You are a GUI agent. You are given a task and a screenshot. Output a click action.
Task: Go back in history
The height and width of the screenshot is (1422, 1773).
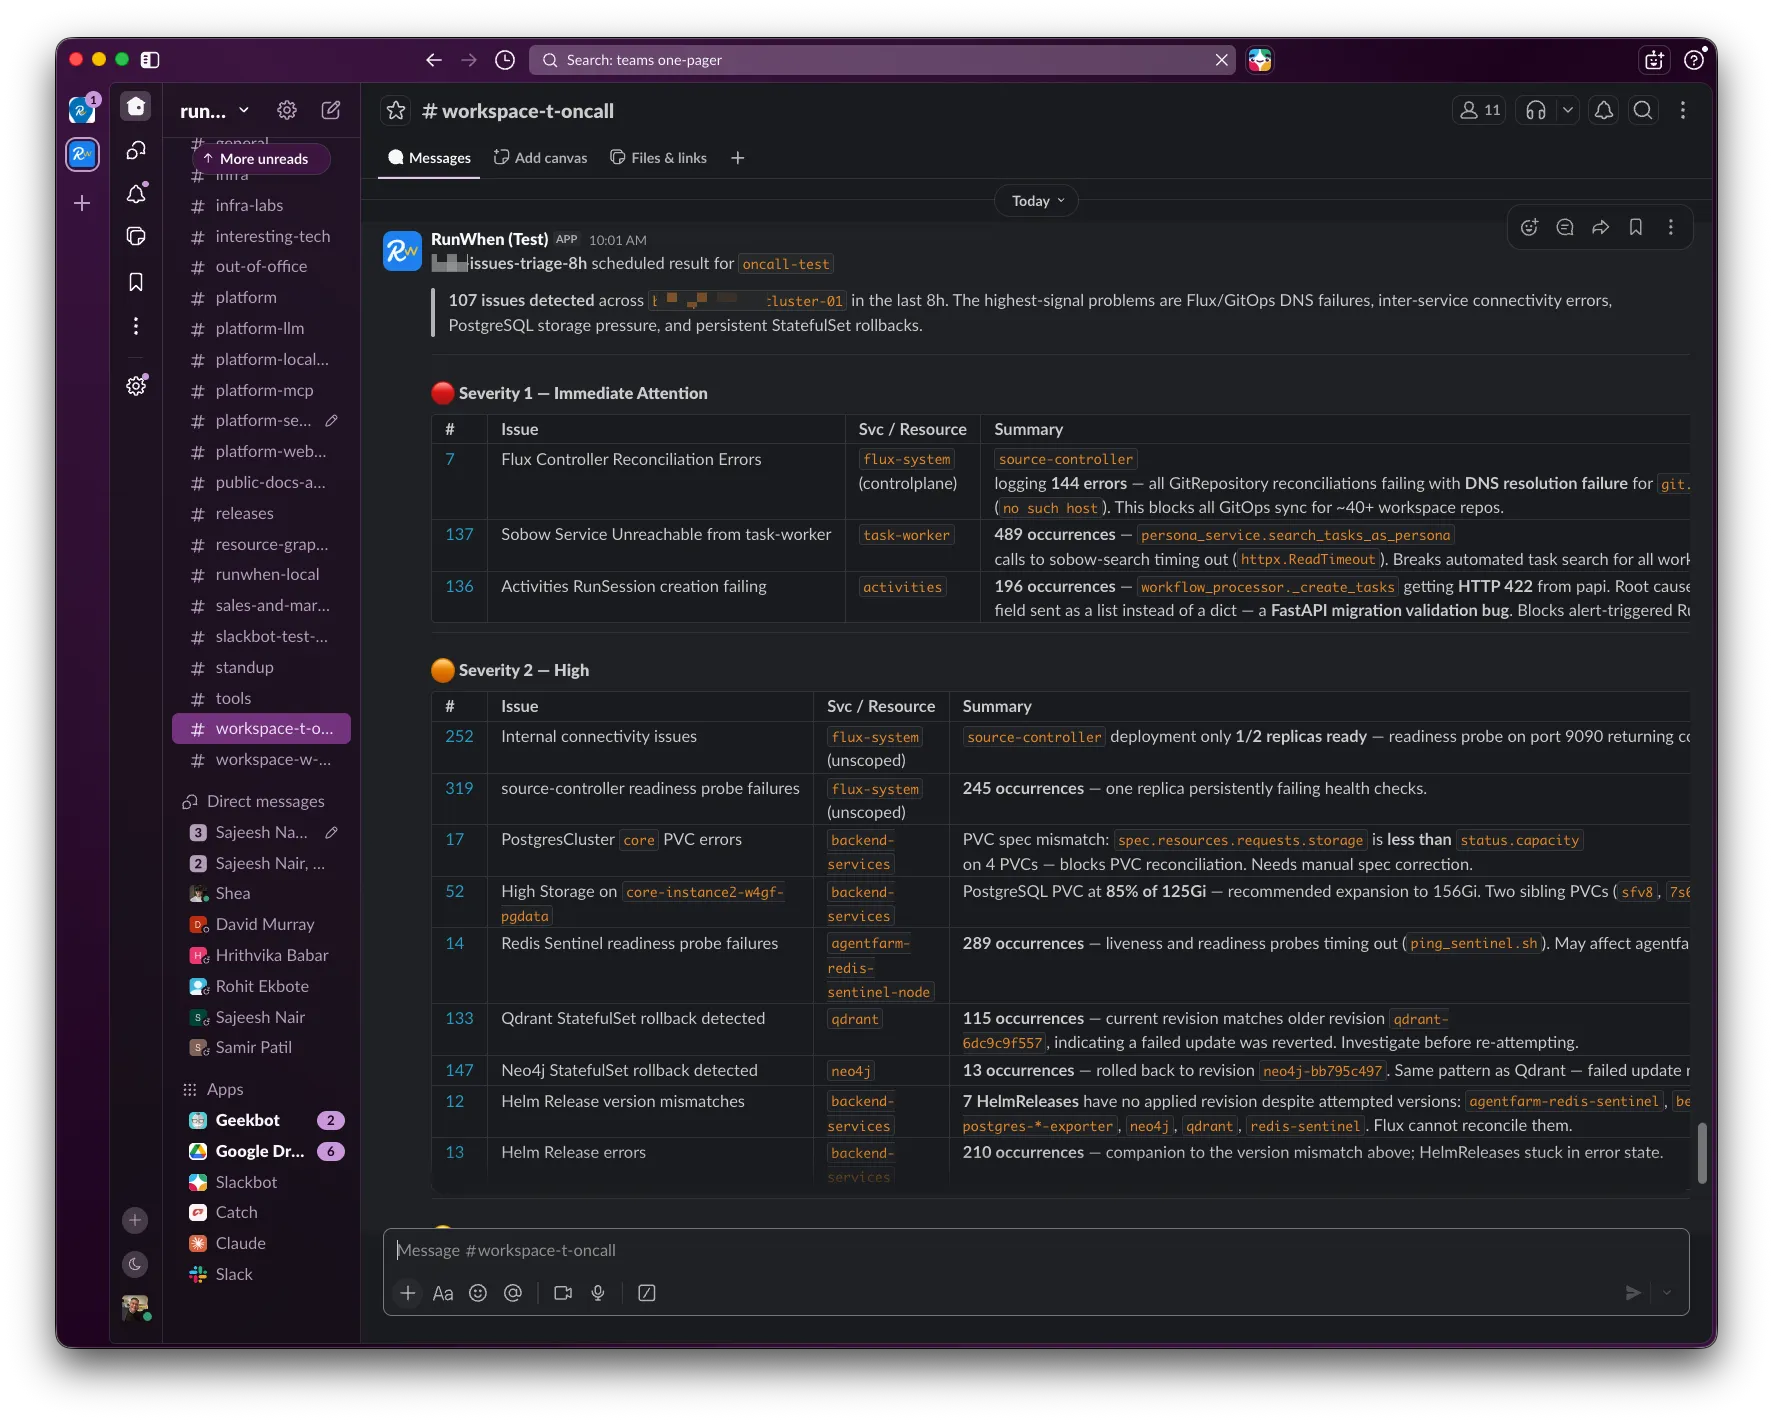(433, 60)
